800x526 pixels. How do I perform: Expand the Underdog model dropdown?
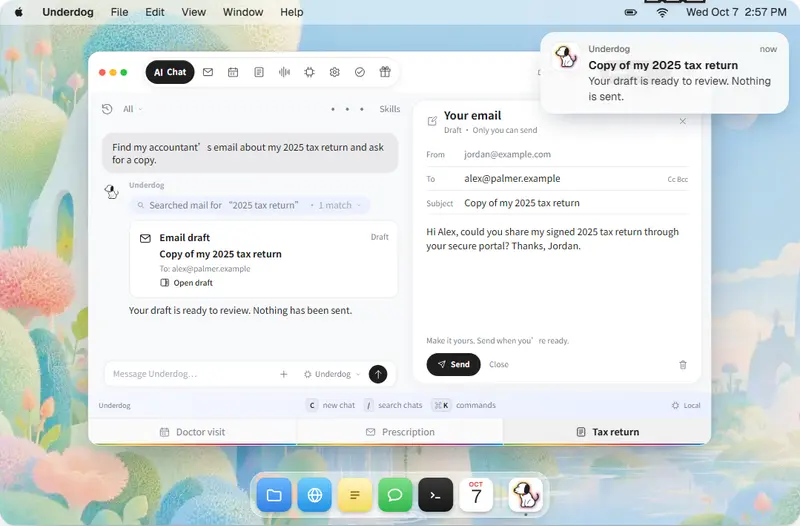(332, 374)
